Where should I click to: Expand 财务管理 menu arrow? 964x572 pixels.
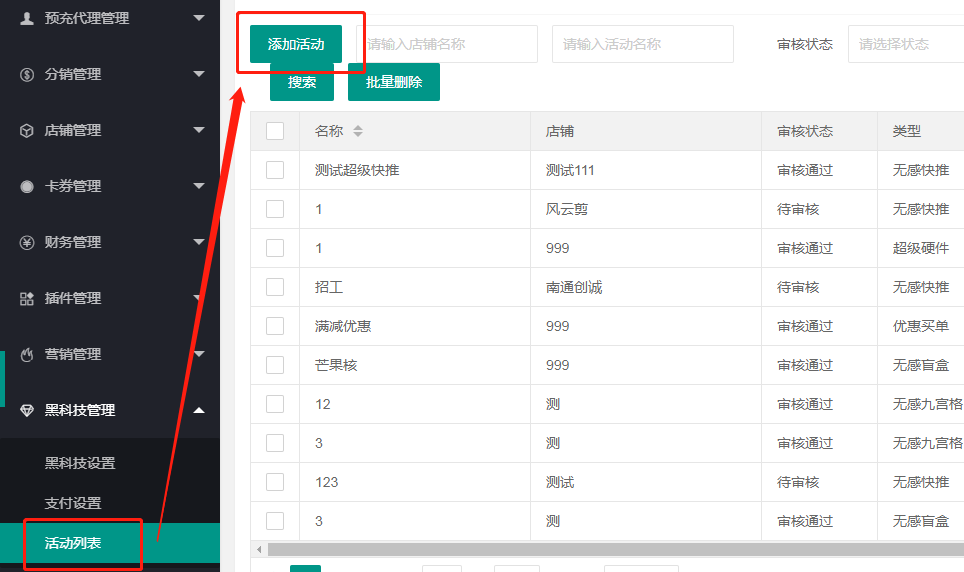pos(199,242)
